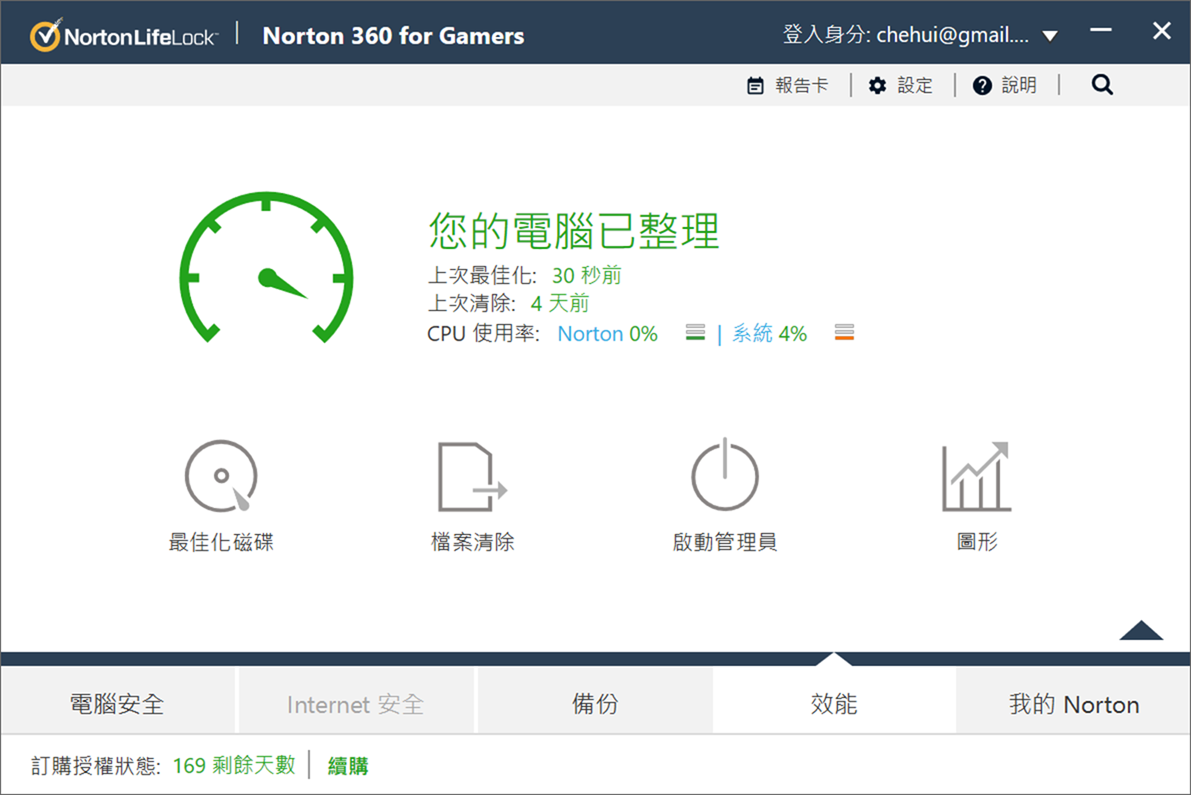Click the Optimize Disk (最佳化磁碟) icon
The width and height of the screenshot is (1191, 795).
tap(221, 477)
